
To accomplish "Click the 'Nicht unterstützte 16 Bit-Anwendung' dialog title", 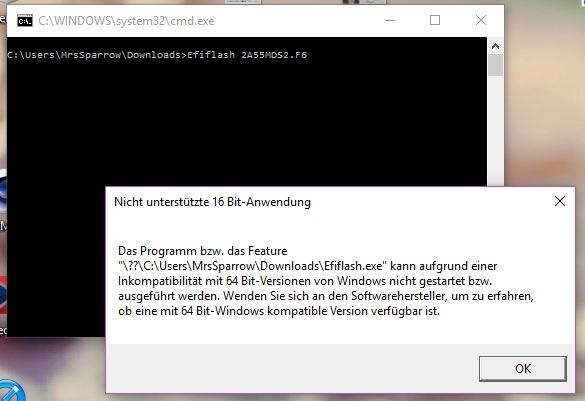I will tap(212, 202).
